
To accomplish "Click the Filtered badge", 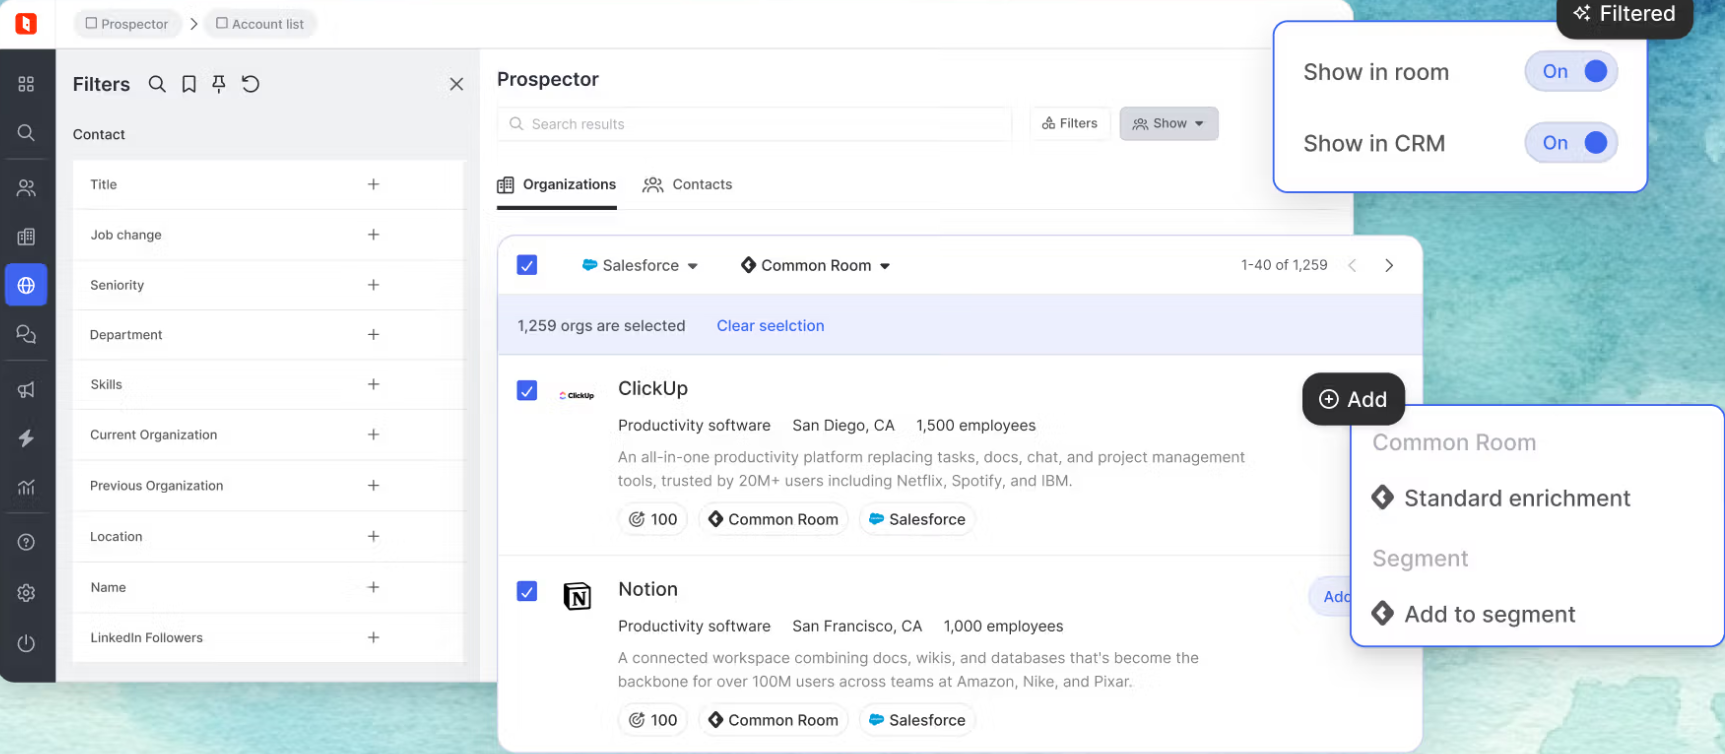I will coord(1624,15).
